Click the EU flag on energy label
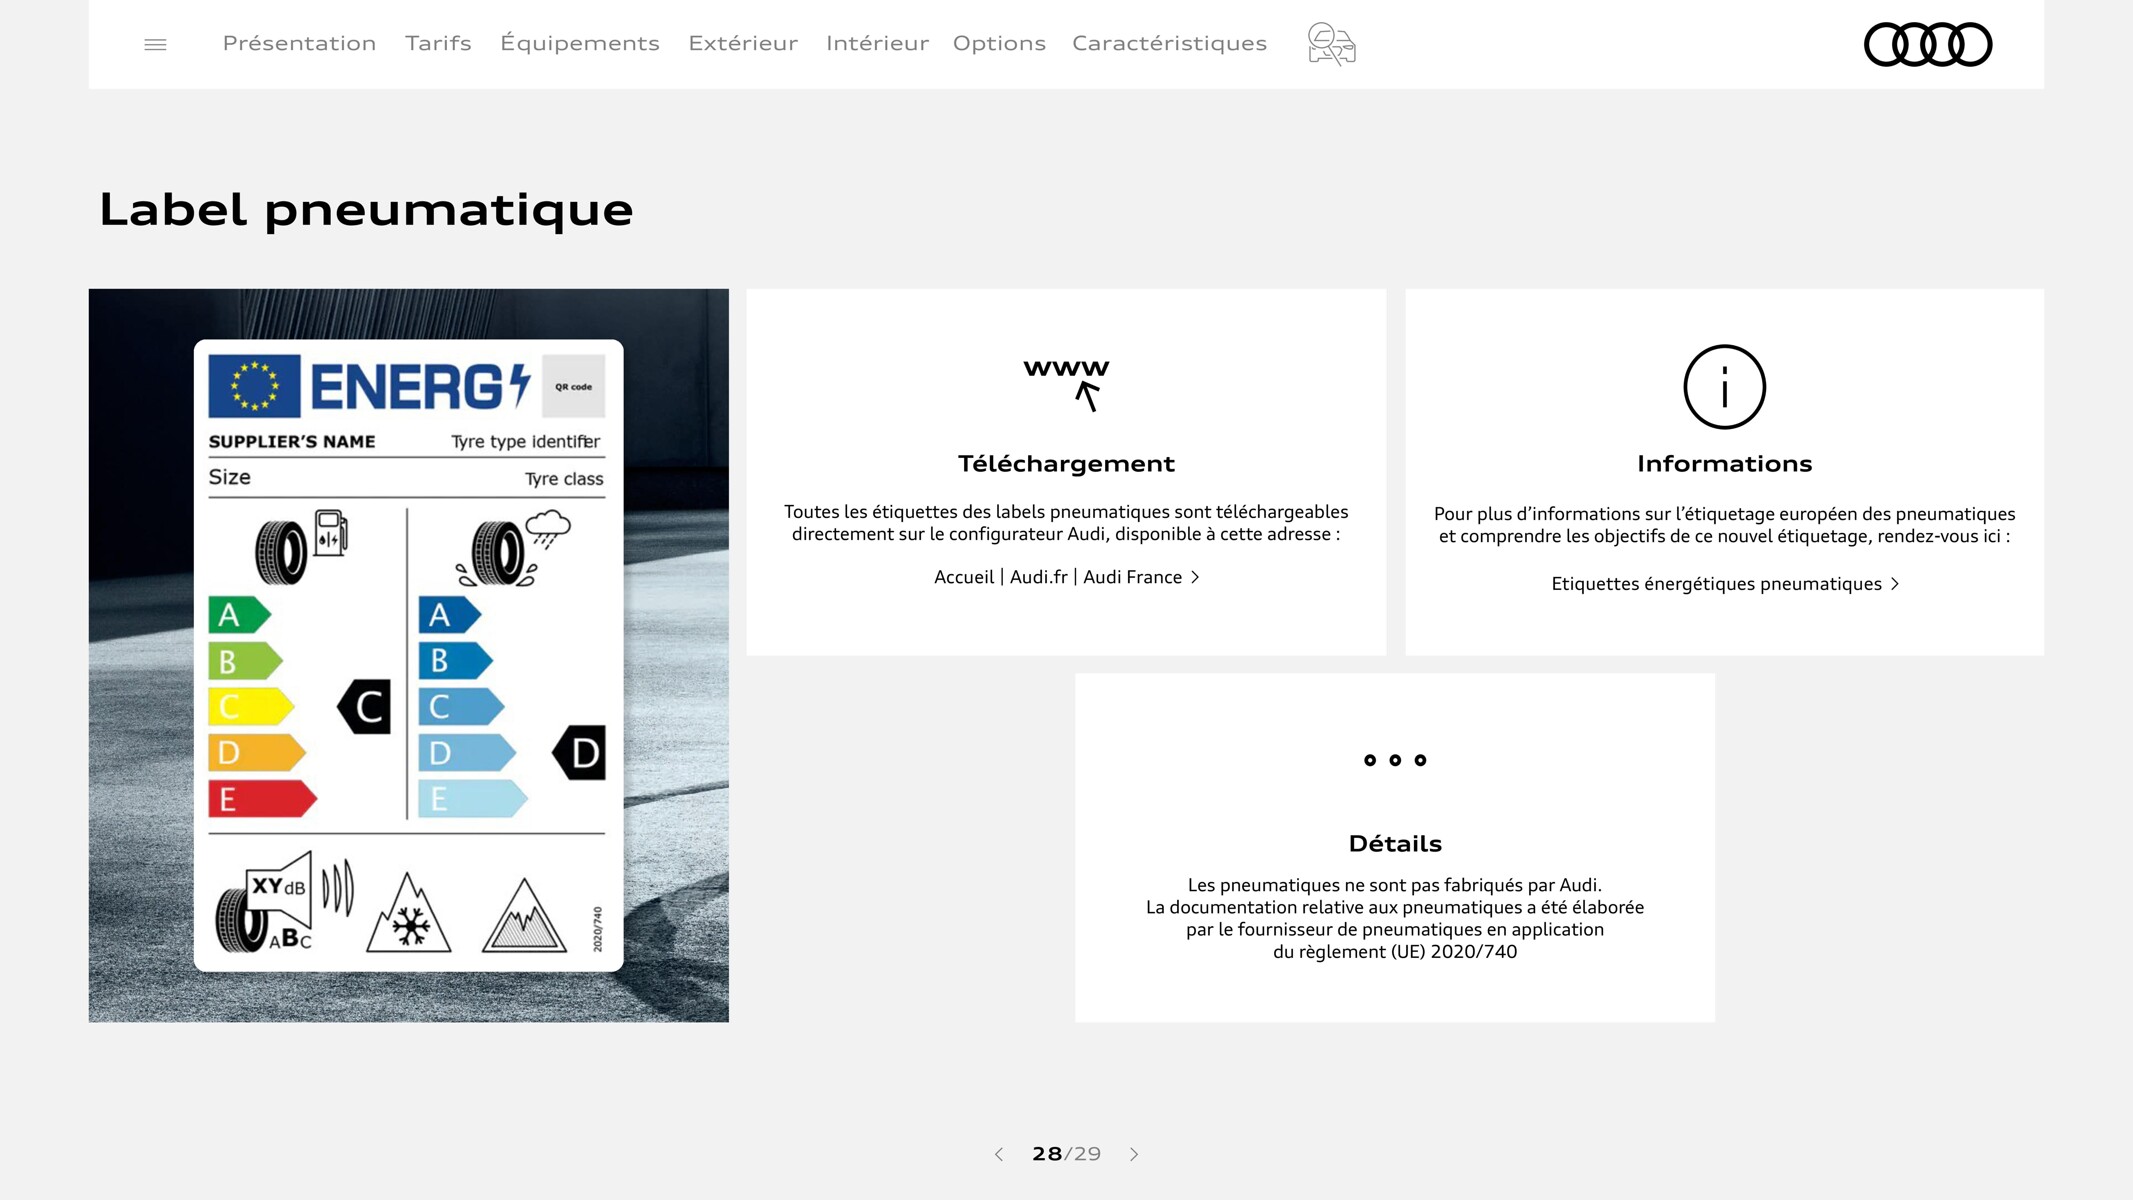2133x1200 pixels. (x=254, y=386)
